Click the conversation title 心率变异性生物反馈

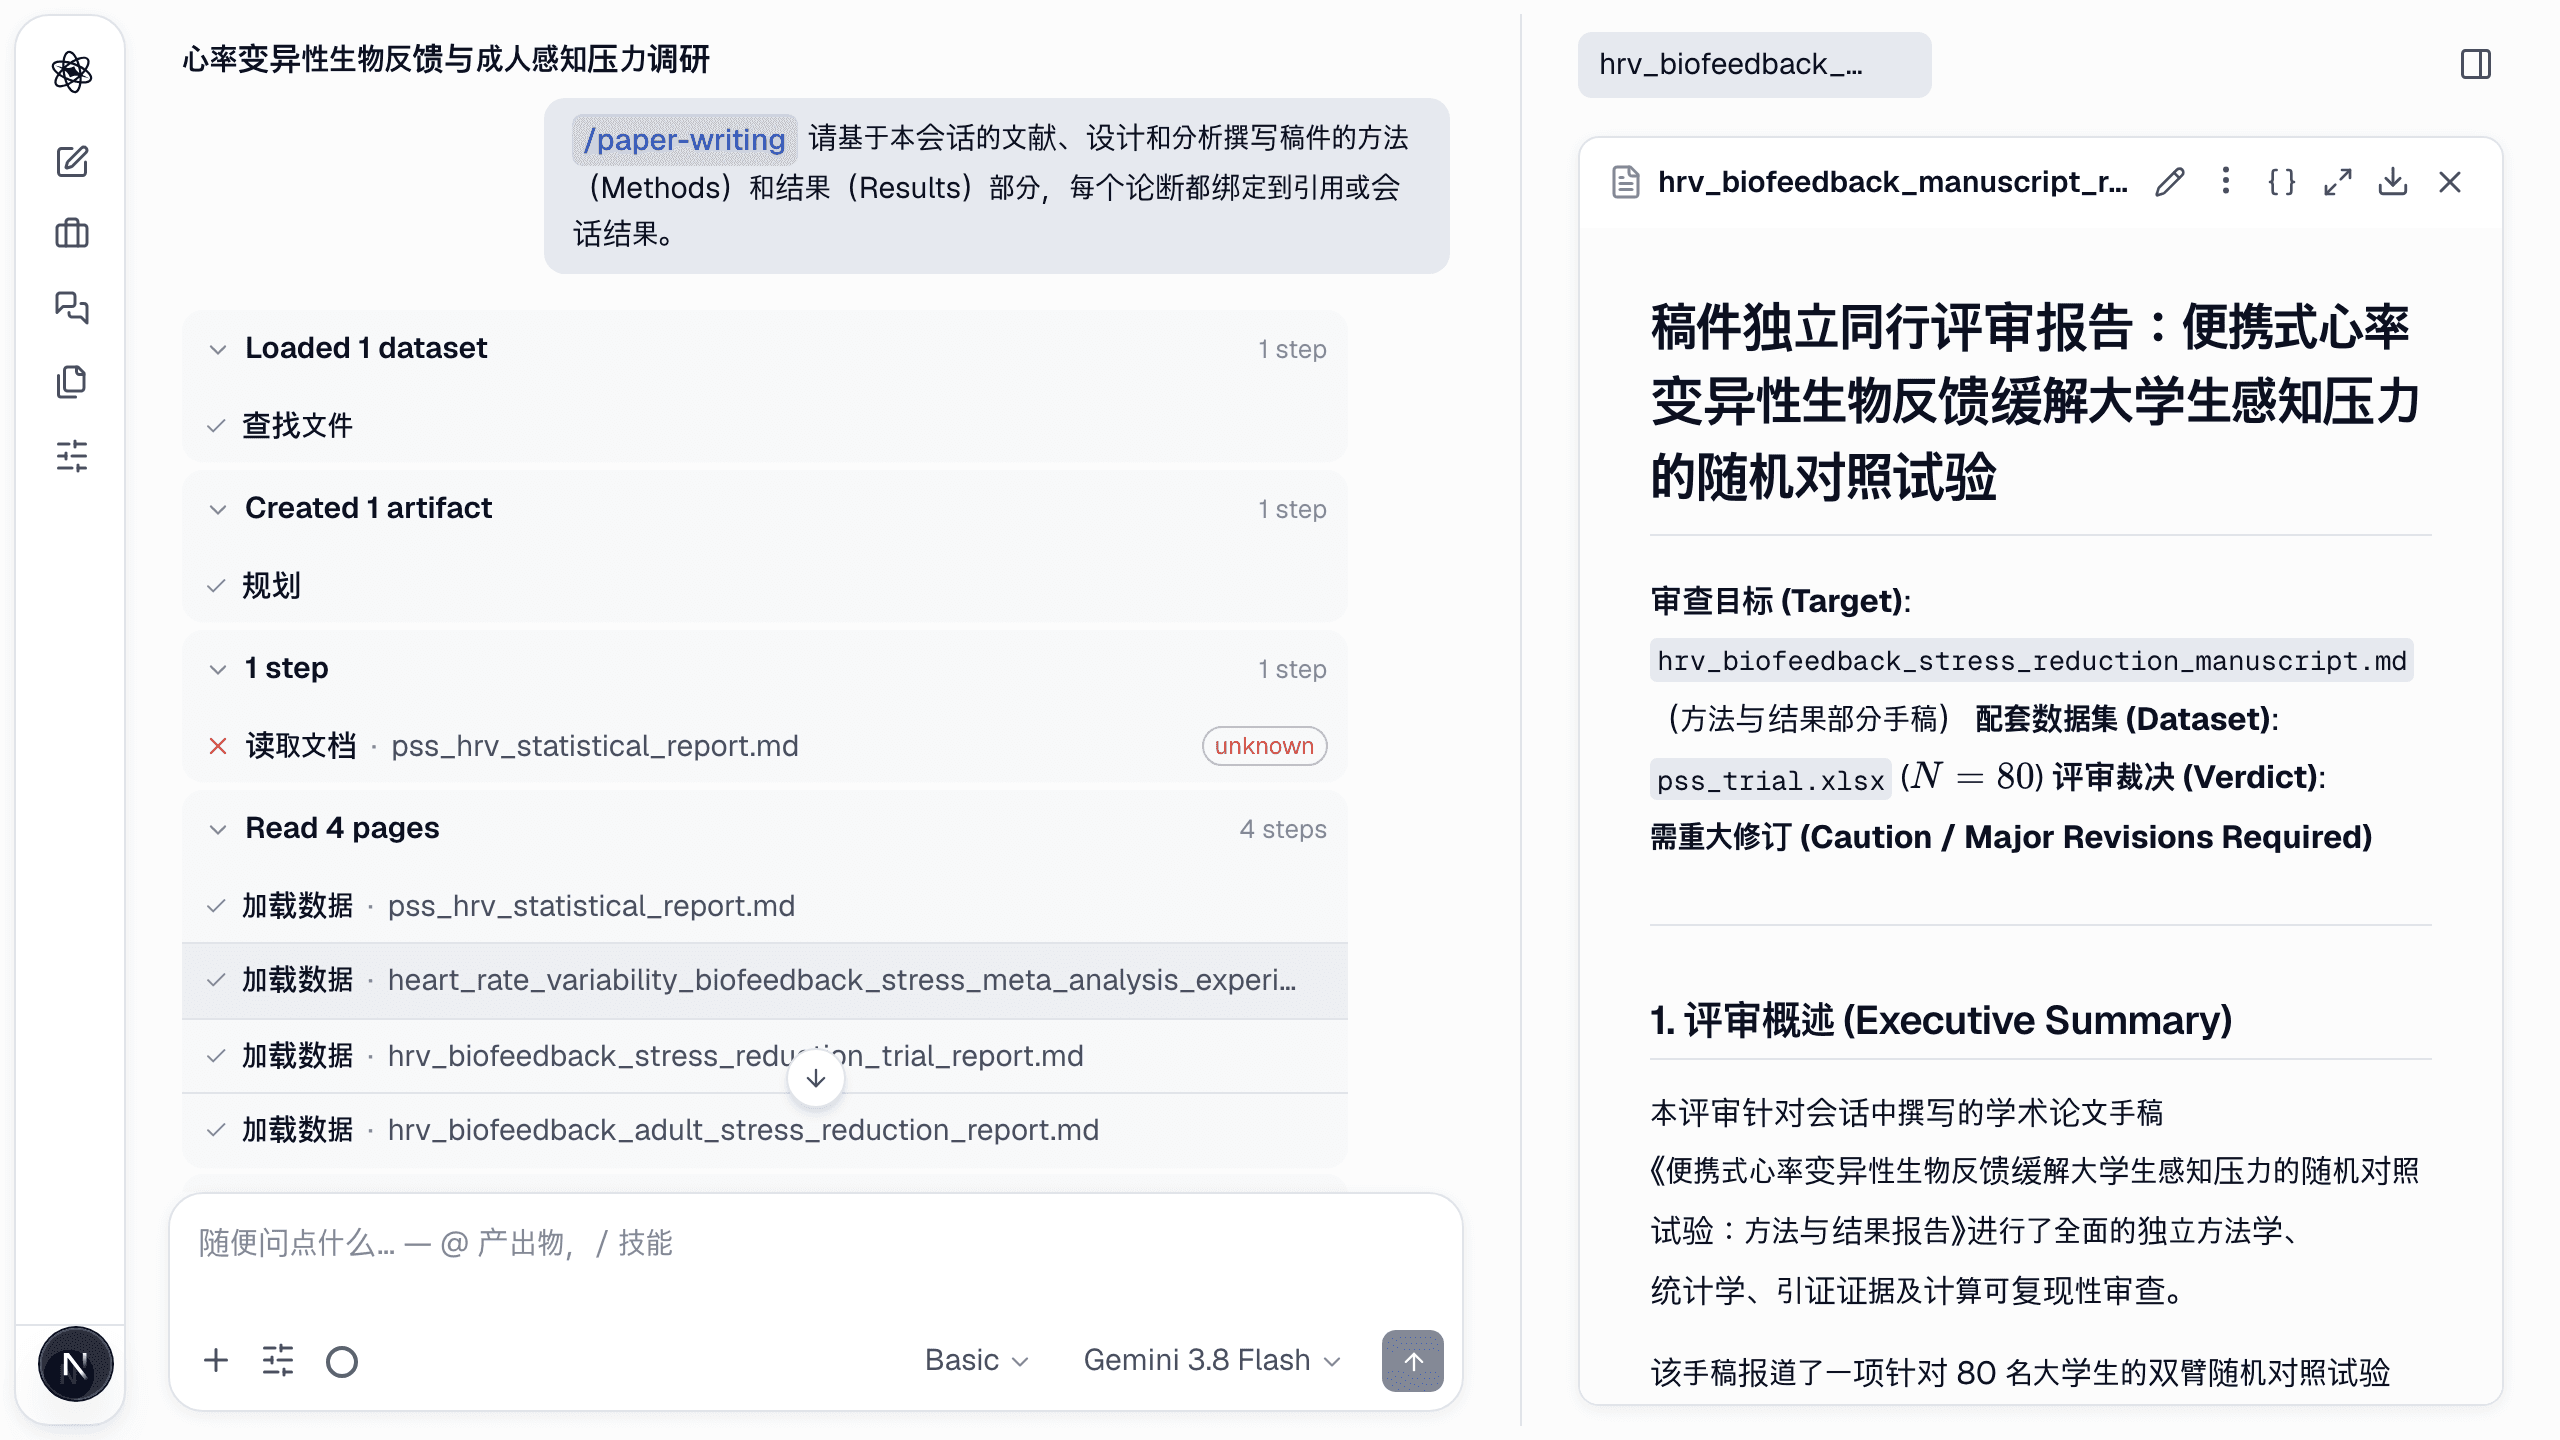click(446, 60)
